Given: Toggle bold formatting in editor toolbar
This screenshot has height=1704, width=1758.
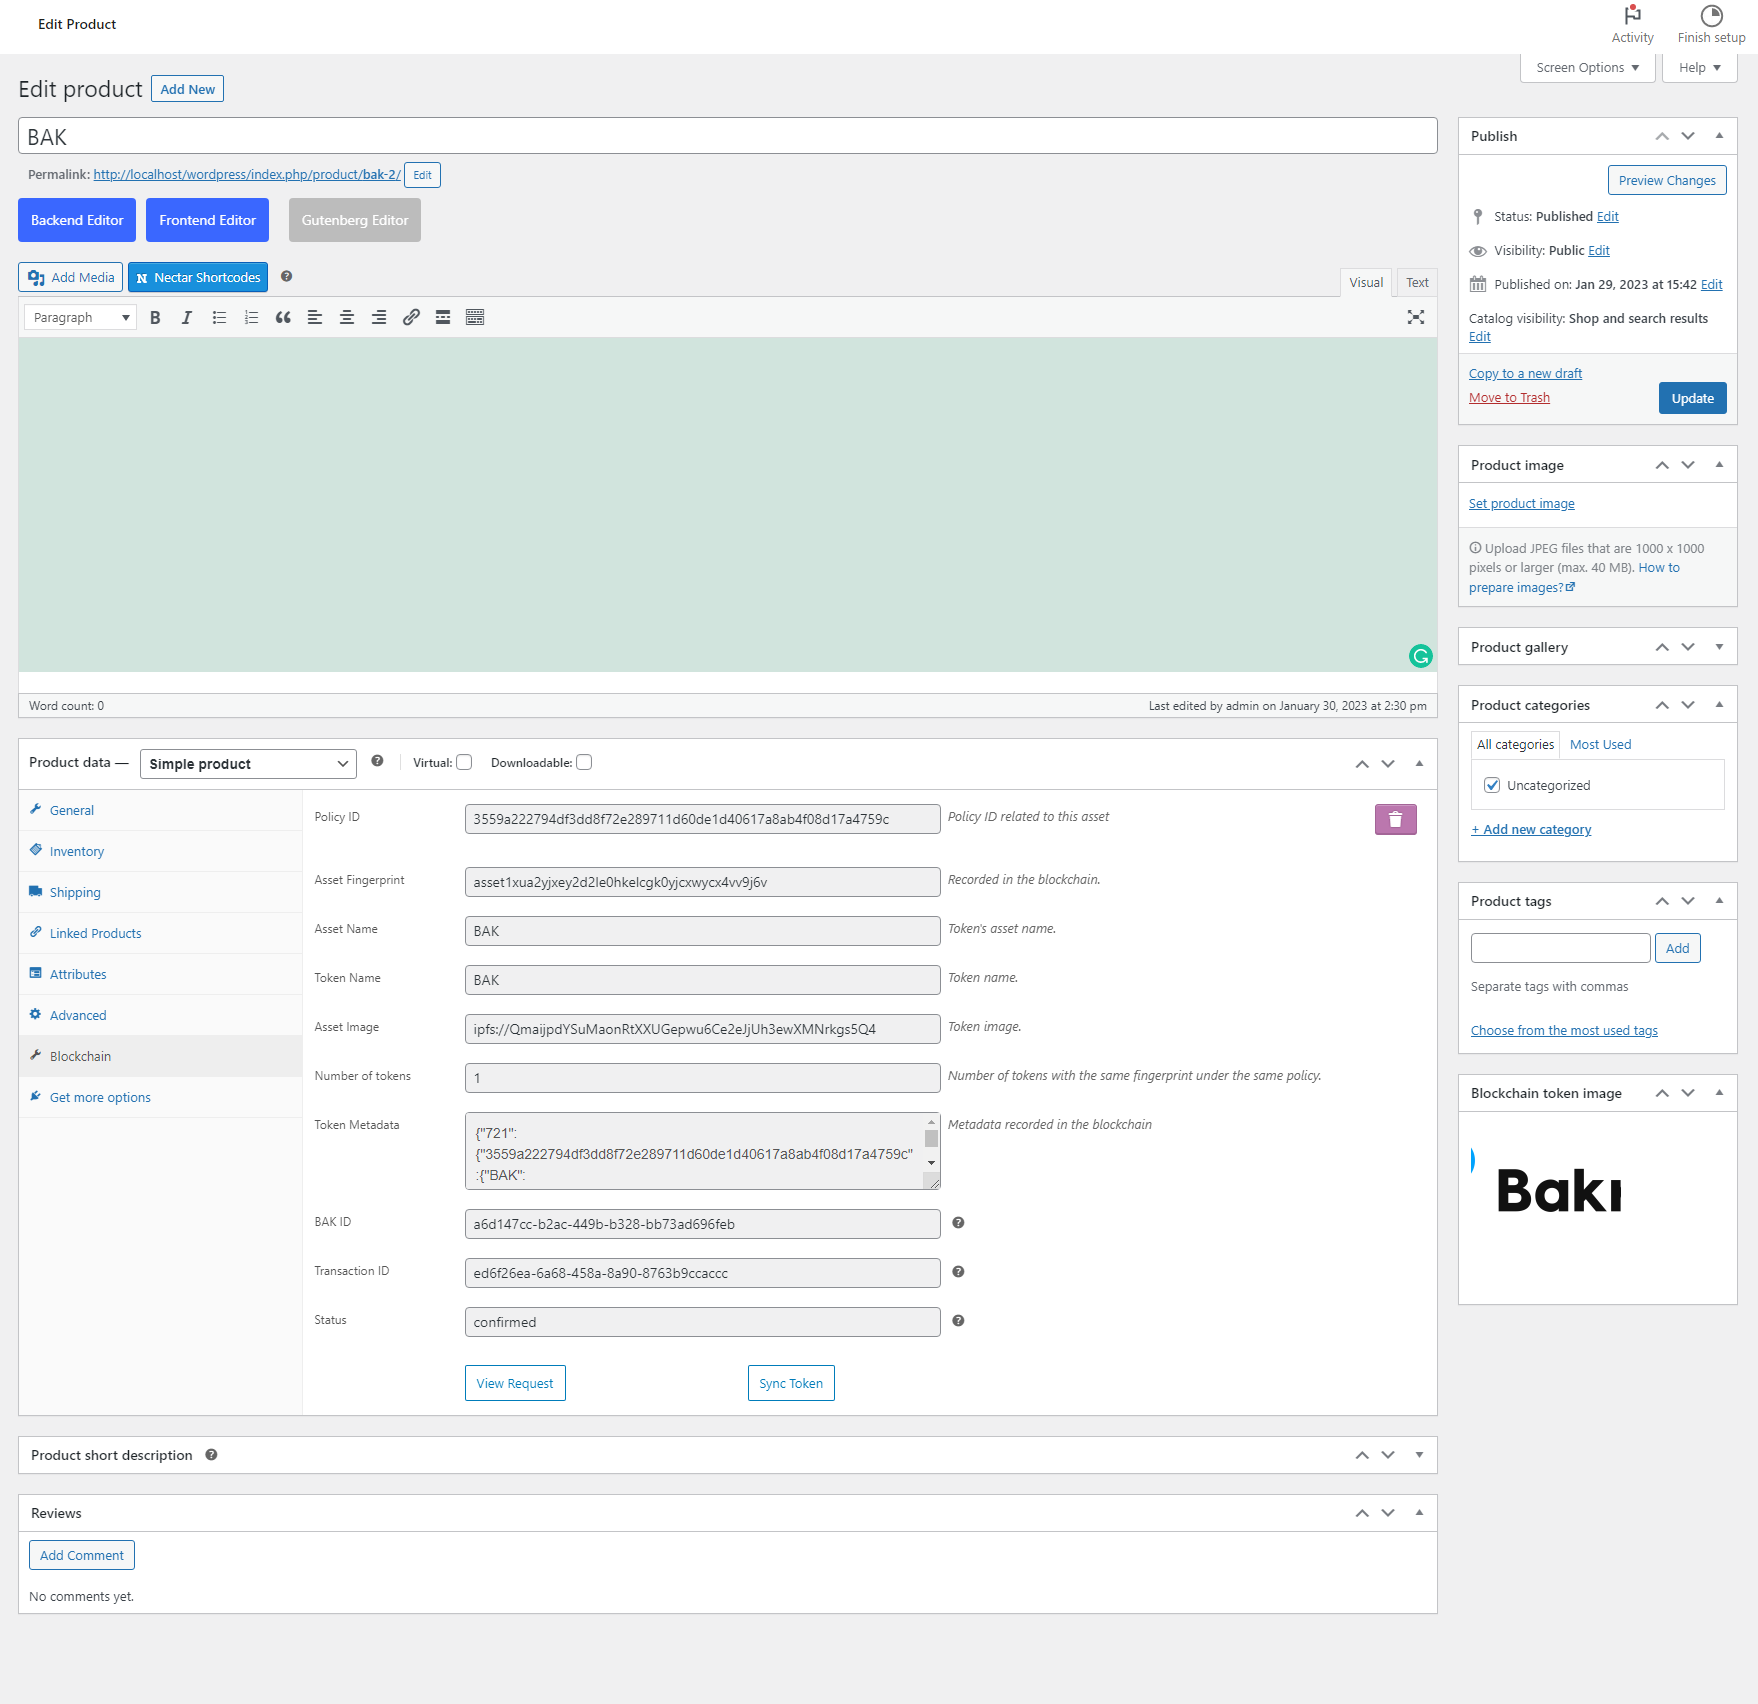Looking at the screenshot, I should (155, 318).
